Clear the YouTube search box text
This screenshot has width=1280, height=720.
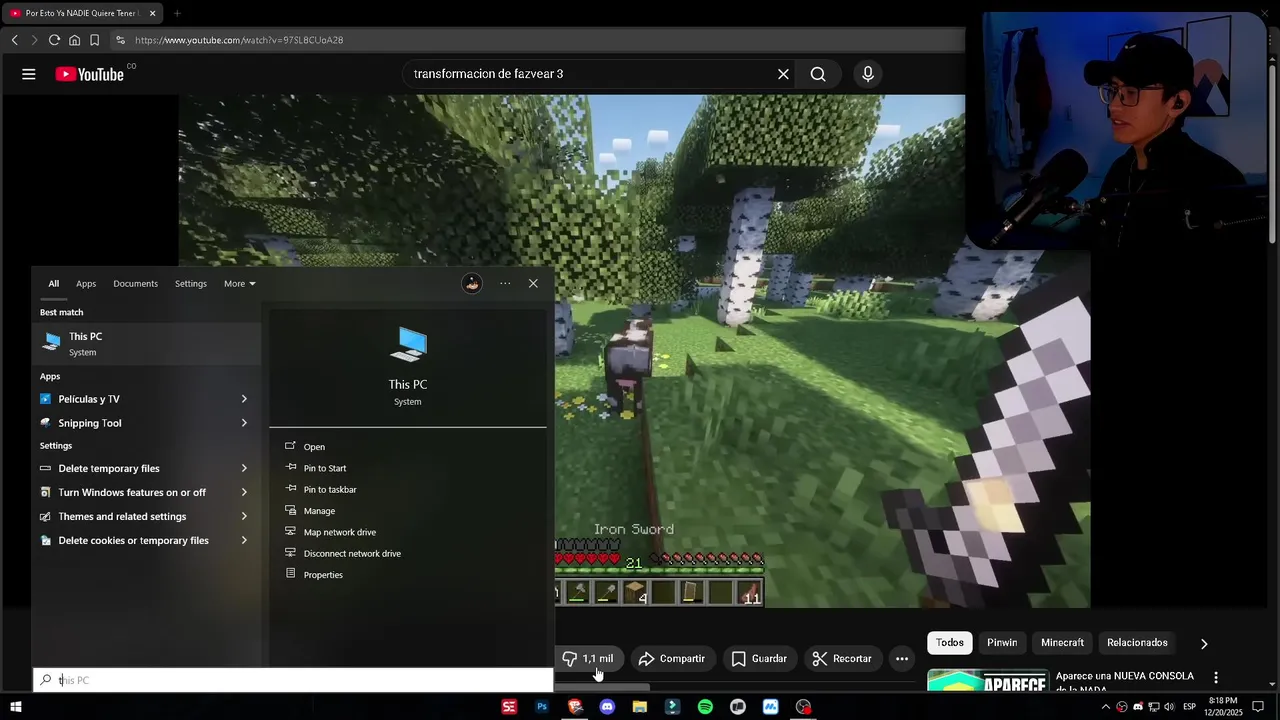coord(783,74)
